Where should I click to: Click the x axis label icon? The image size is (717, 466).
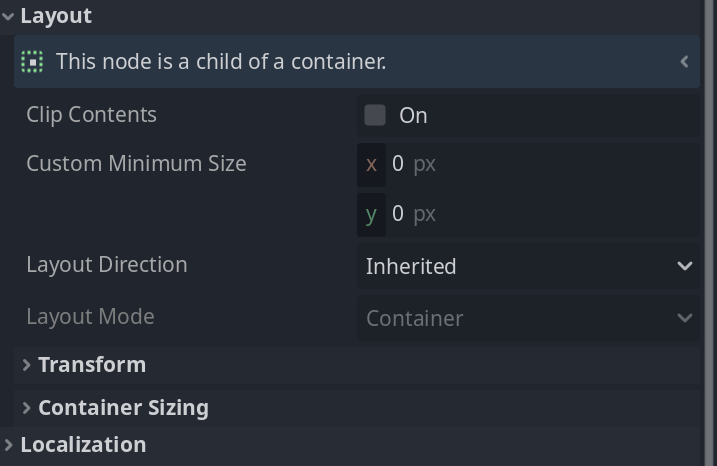371,164
